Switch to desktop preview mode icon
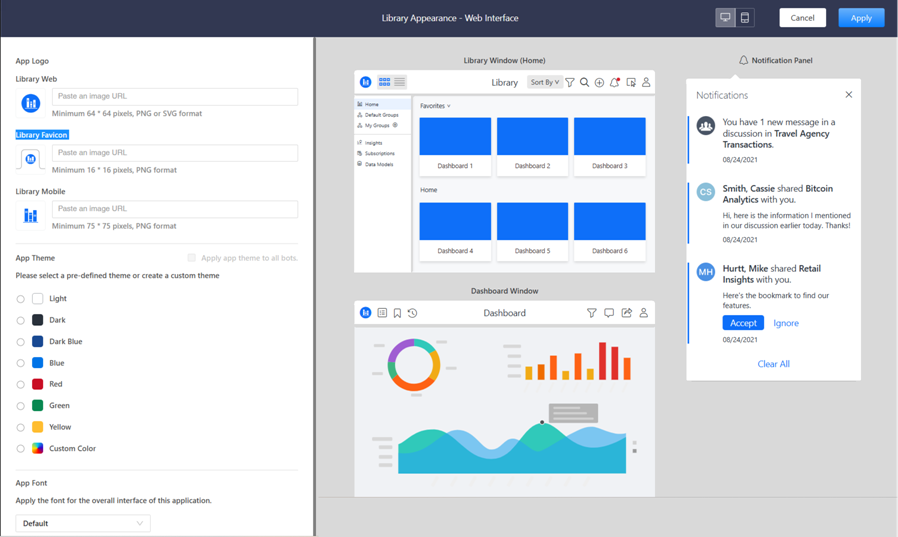 [726, 18]
